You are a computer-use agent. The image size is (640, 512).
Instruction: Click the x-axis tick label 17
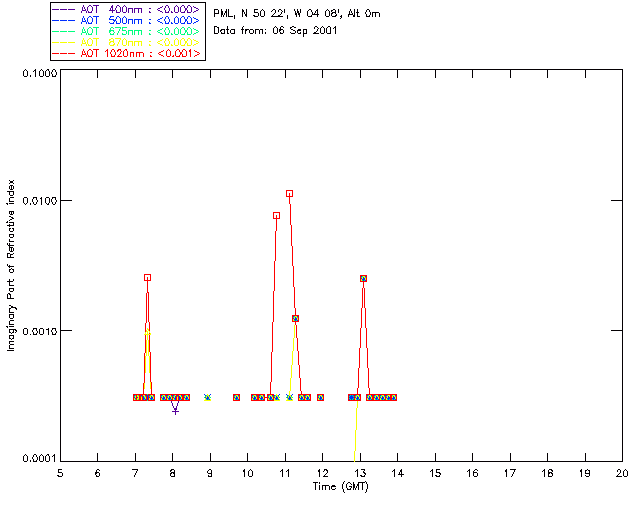point(510,473)
